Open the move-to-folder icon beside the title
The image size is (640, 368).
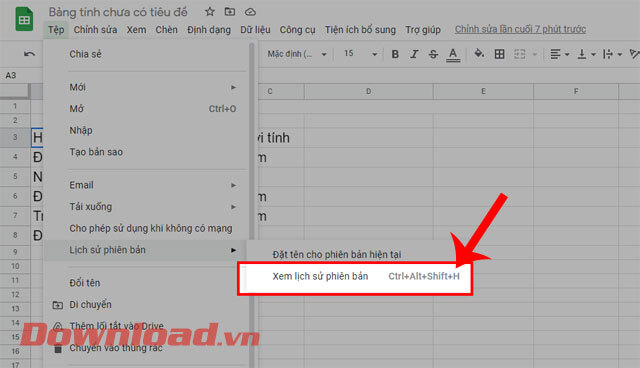[230, 12]
